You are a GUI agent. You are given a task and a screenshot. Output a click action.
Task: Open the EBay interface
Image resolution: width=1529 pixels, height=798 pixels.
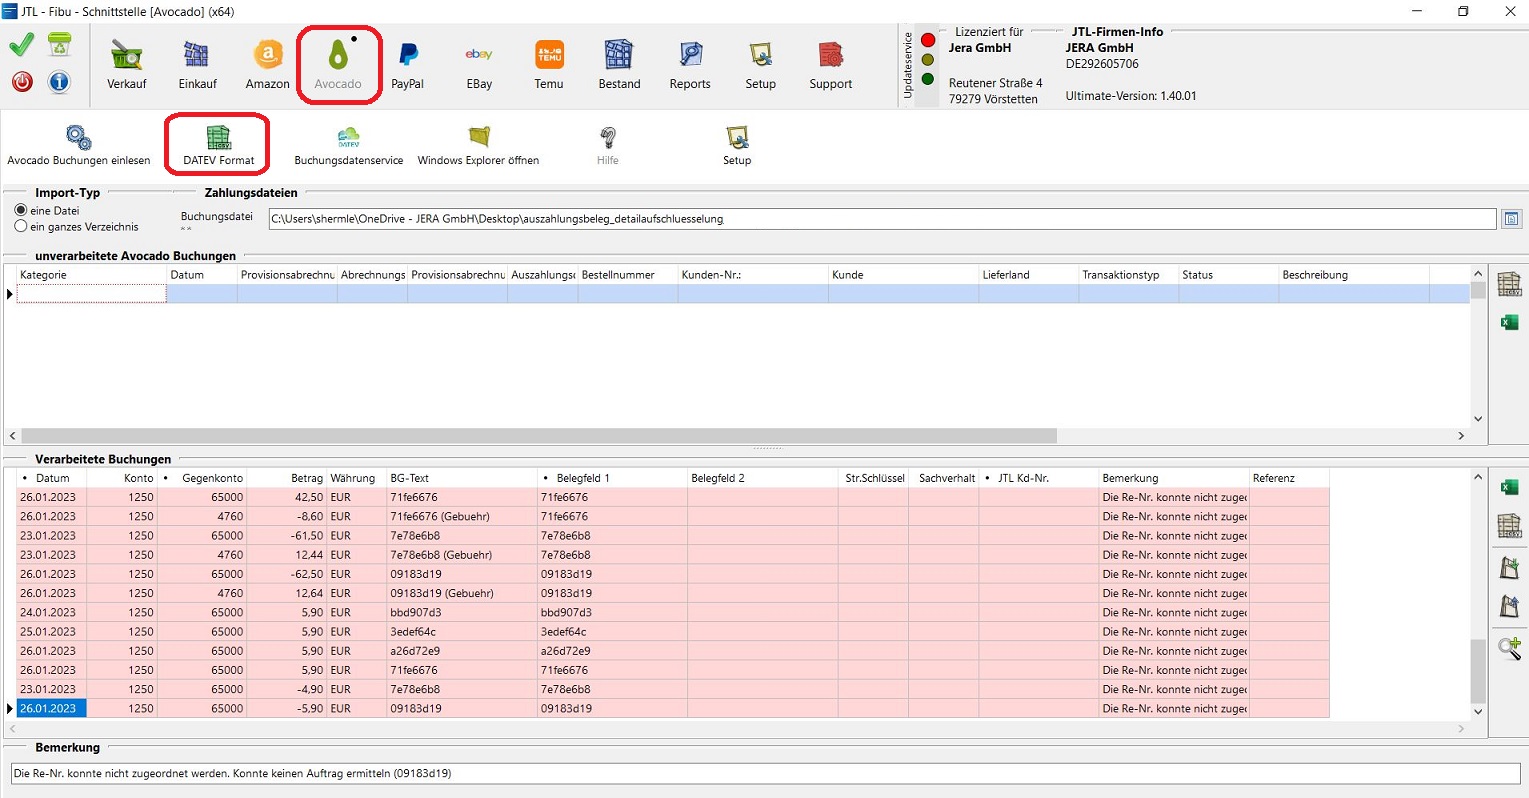point(479,65)
